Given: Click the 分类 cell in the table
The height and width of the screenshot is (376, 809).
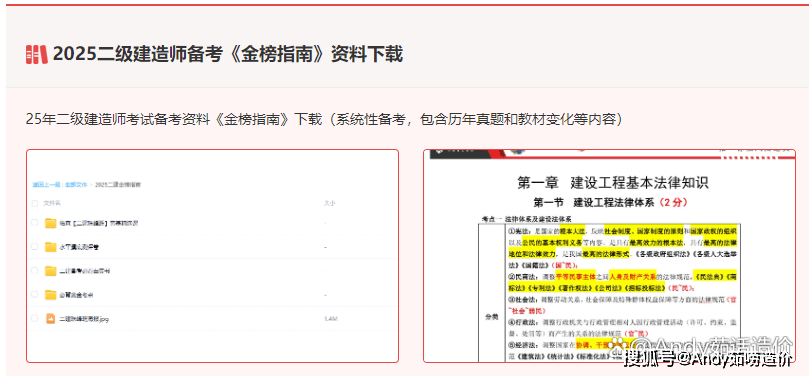Looking at the screenshot, I should (x=492, y=317).
